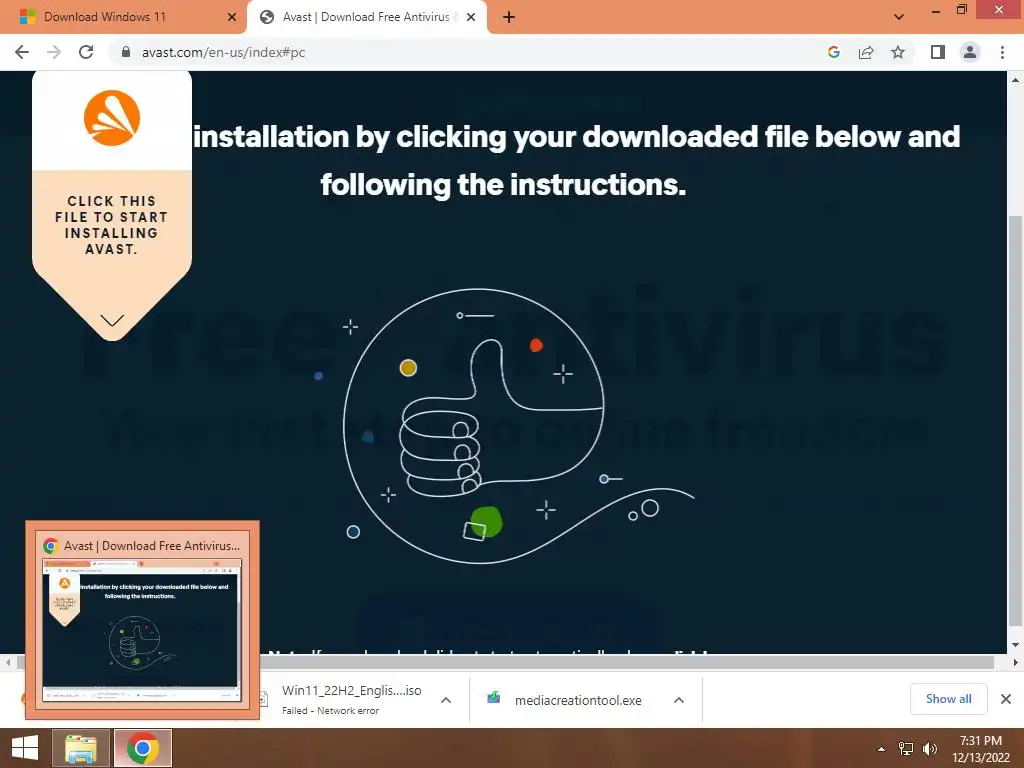Click the orange Avast logo
The height and width of the screenshot is (768, 1024).
pos(112,118)
